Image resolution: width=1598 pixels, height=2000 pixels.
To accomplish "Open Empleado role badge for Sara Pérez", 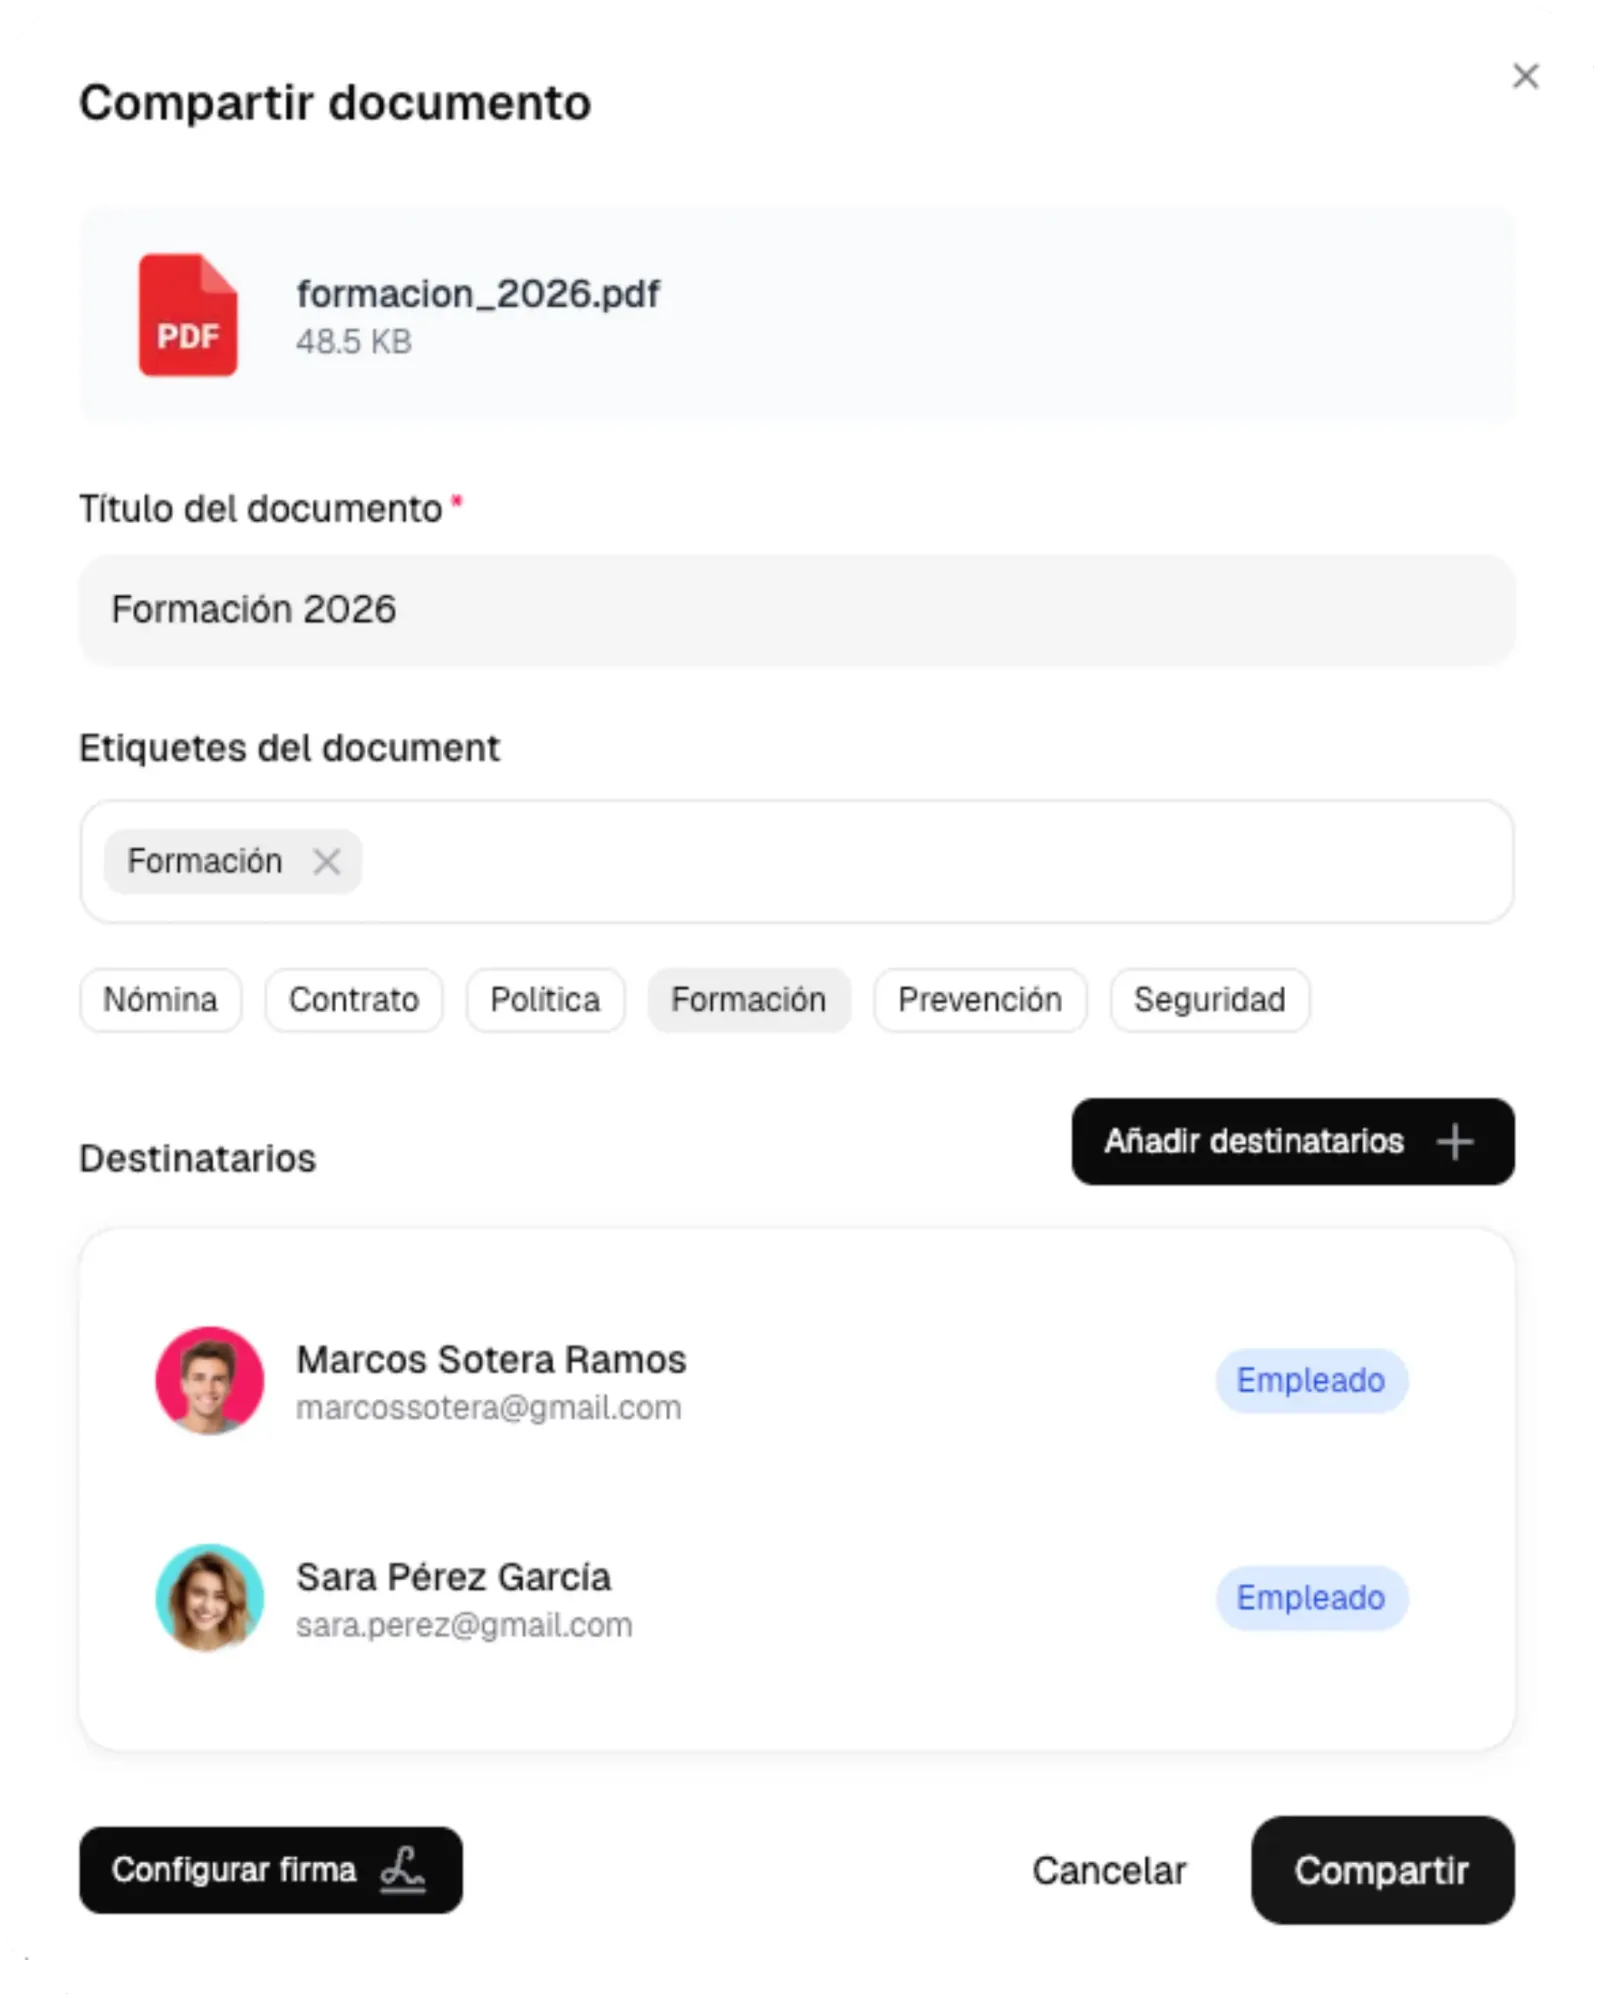I will (x=1311, y=1598).
